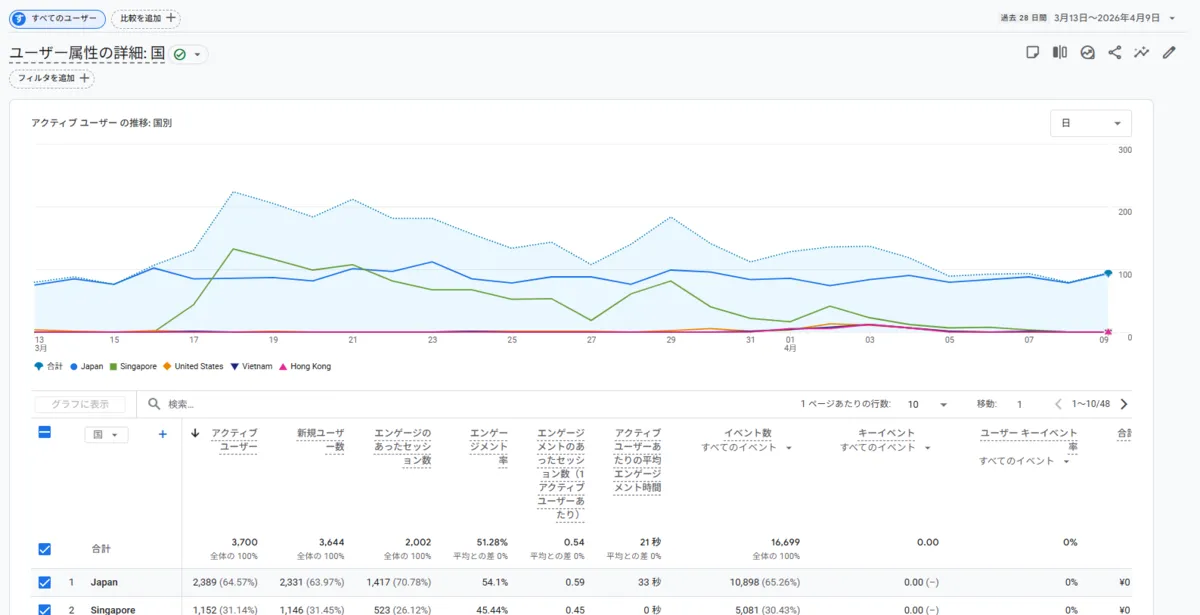The image size is (1200, 615).
Task: Go to next table page arrow
Action: pyautogui.click(x=1124, y=404)
